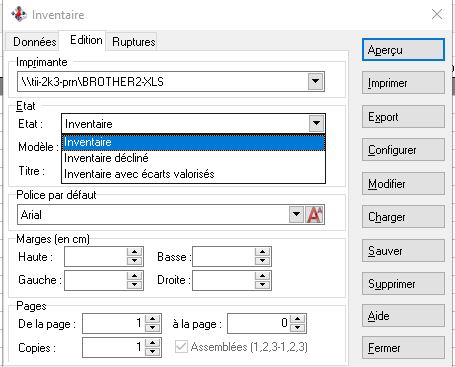Click the Imprimer button

(403, 83)
